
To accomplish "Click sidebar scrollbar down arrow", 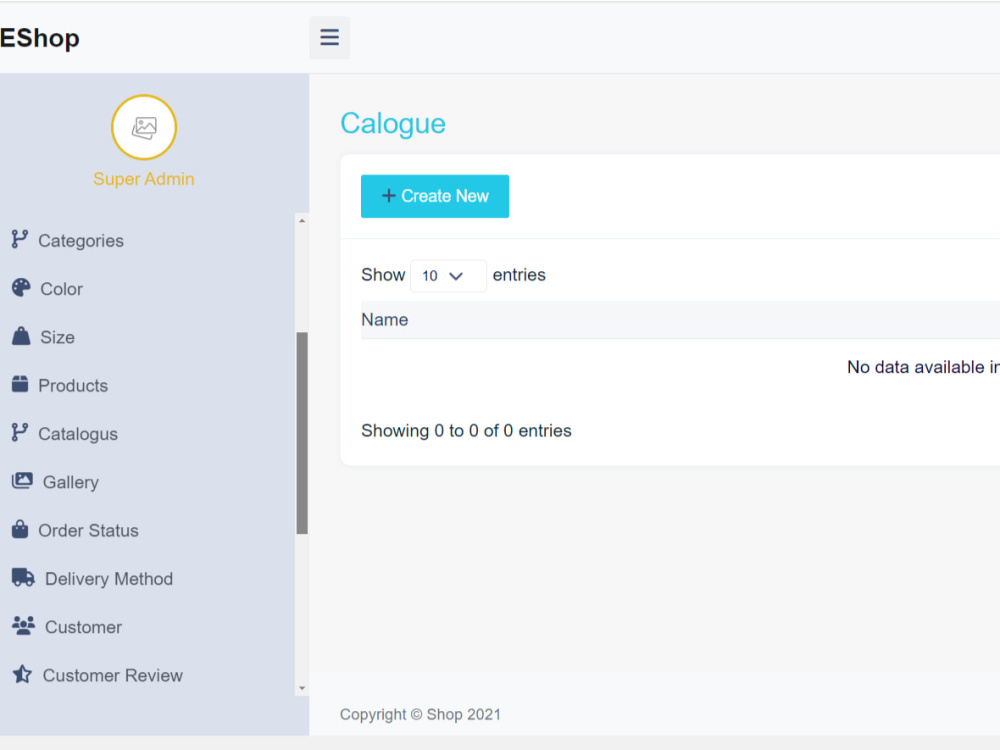I will click(302, 688).
